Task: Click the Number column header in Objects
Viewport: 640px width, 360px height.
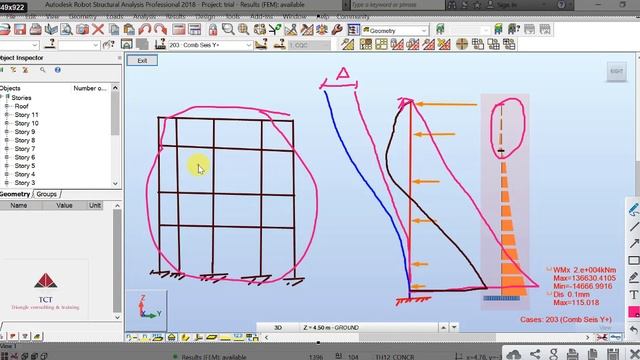Action: [90, 88]
